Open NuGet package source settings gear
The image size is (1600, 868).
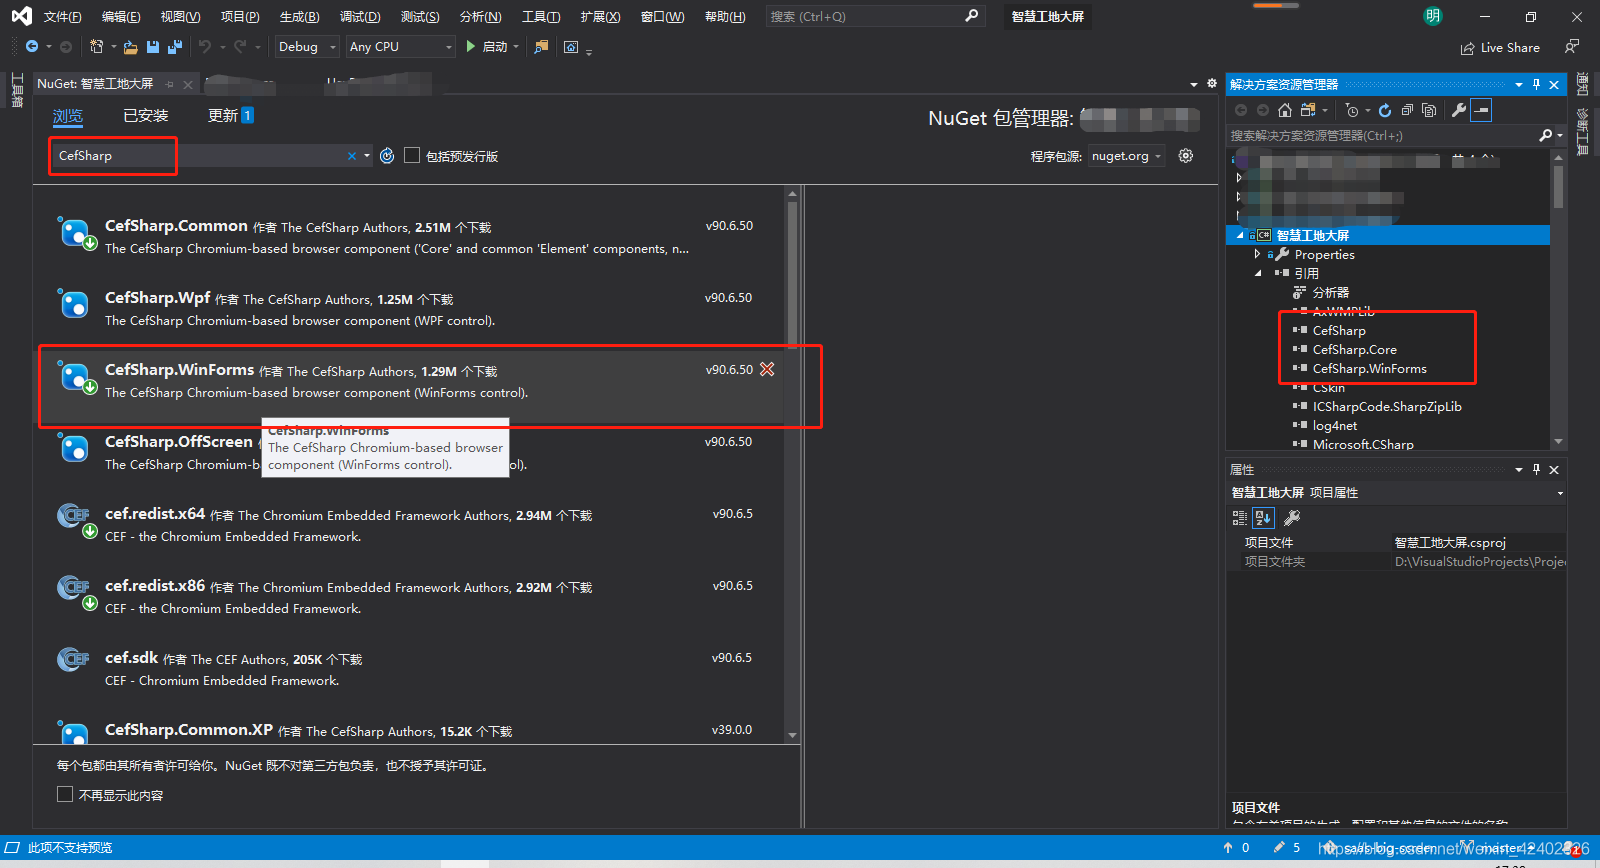(1186, 156)
